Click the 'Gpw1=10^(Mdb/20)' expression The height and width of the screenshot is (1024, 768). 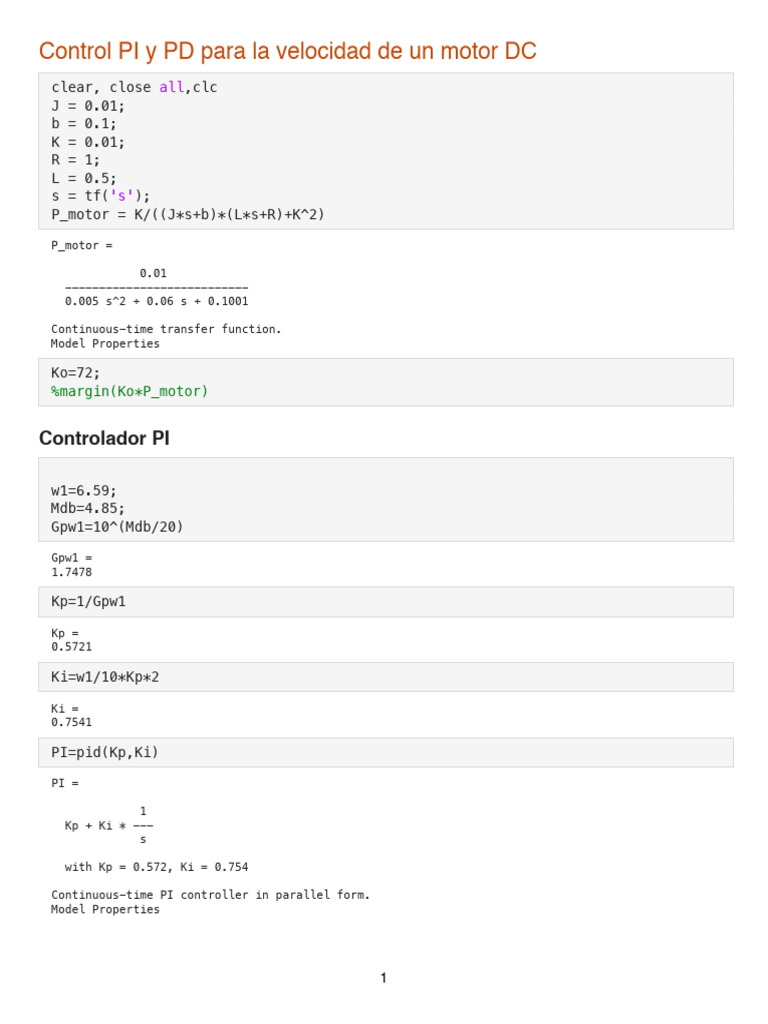(117, 526)
